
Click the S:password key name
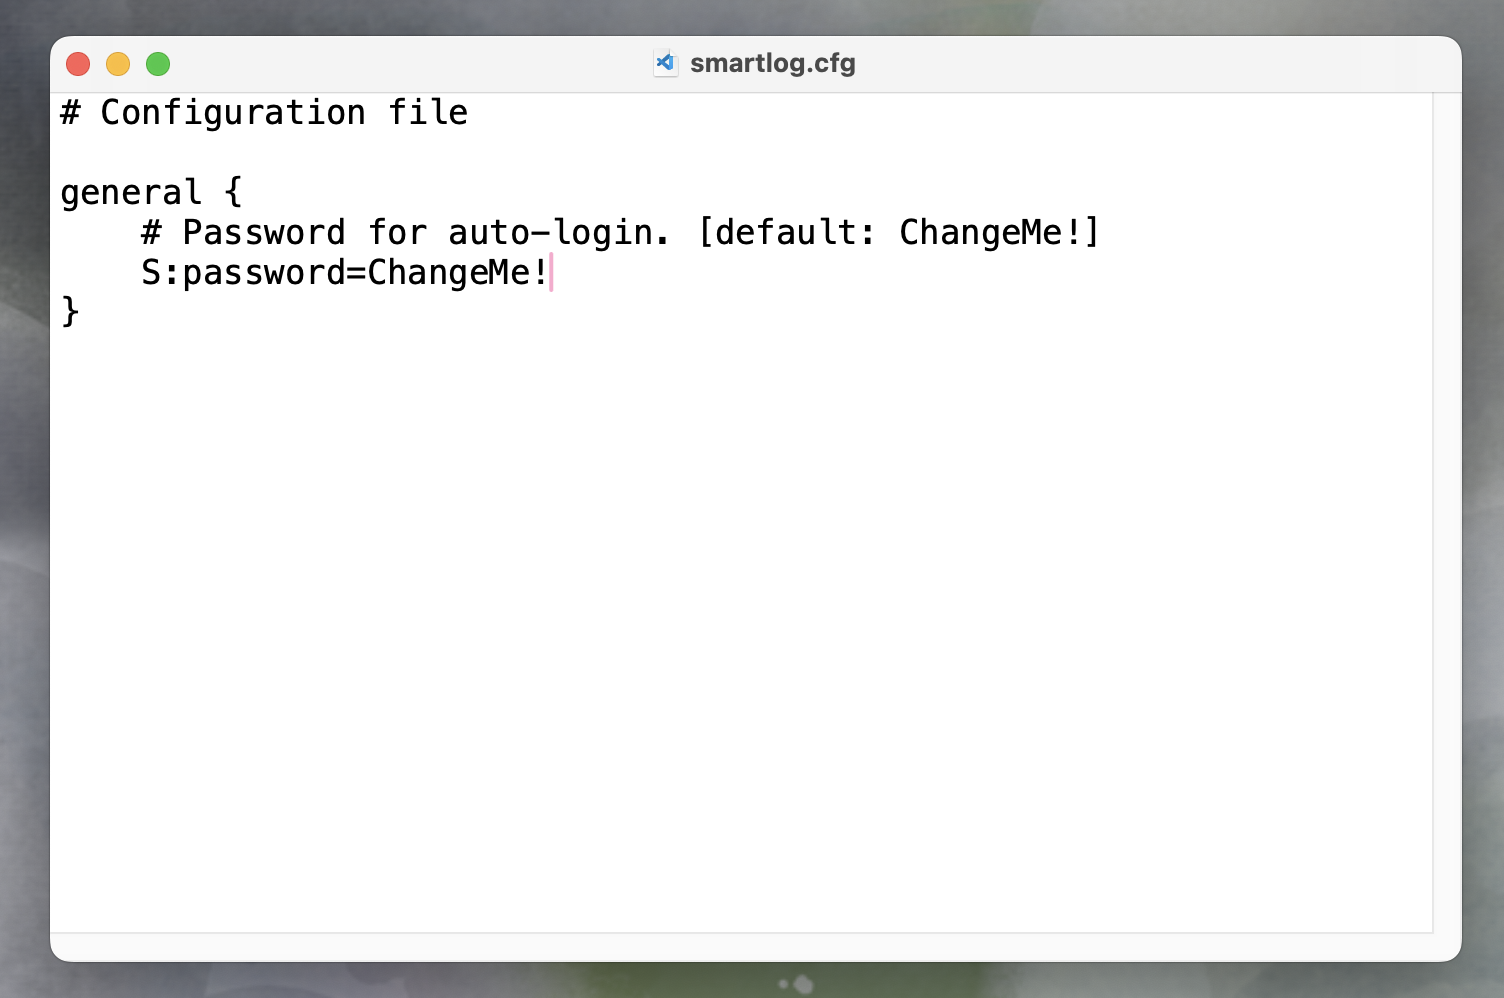243,272
